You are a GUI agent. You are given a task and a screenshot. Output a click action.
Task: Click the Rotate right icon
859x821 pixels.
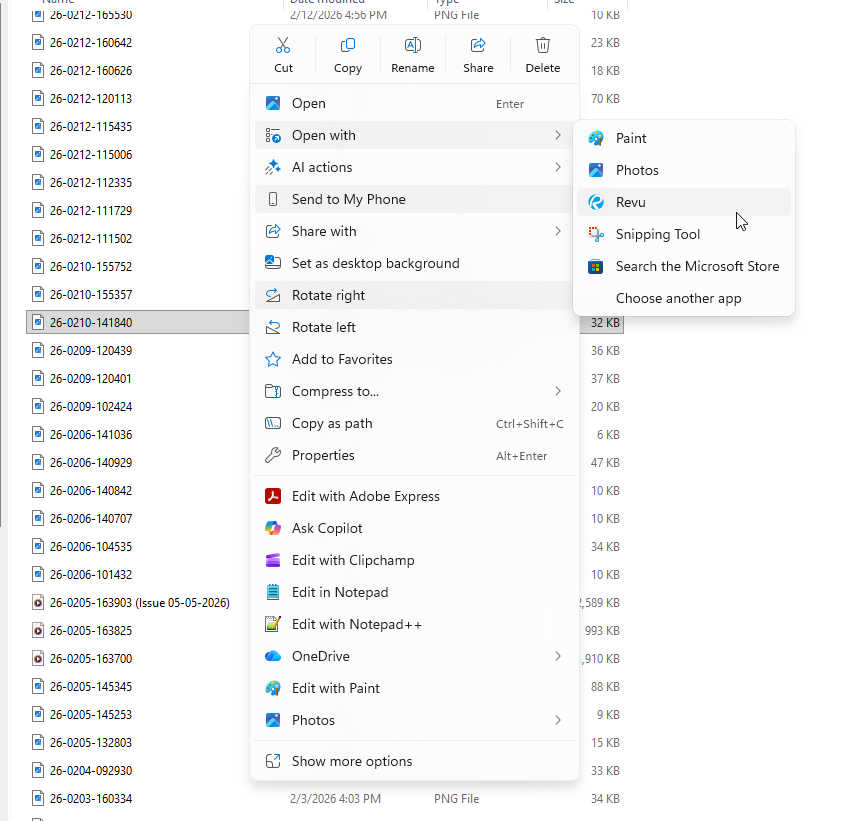coord(273,295)
